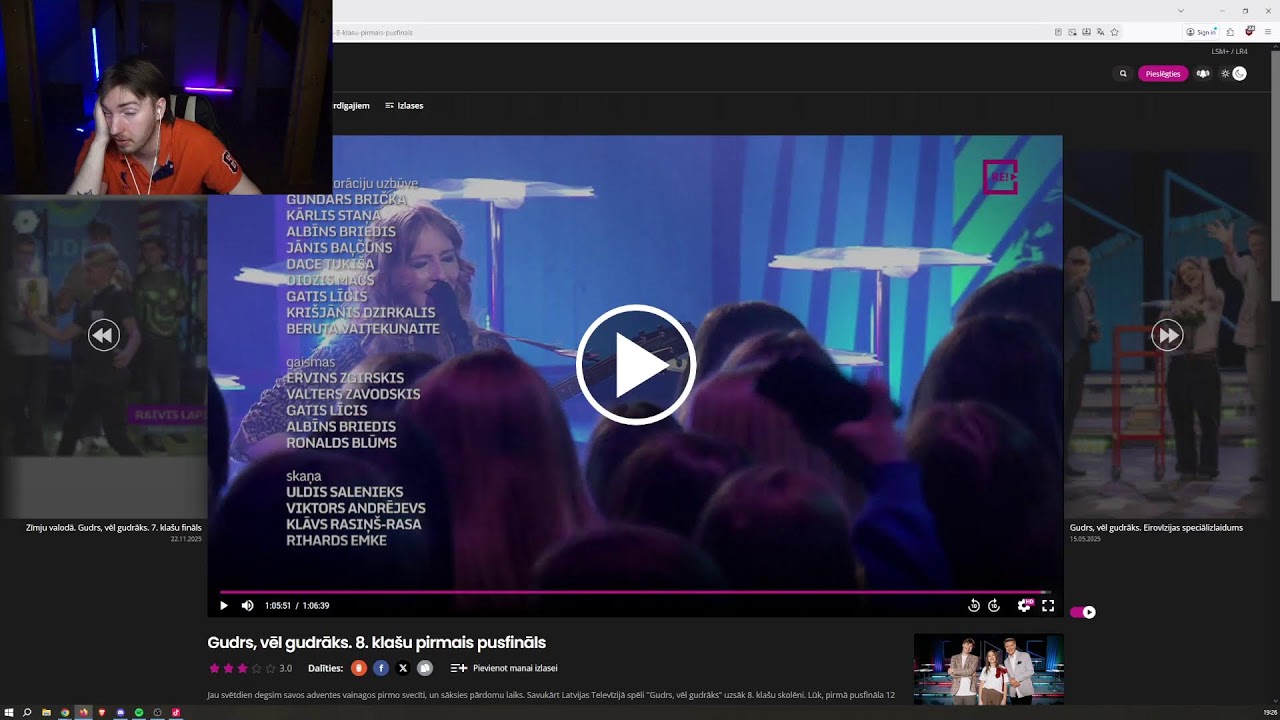Image resolution: width=1280 pixels, height=720 pixels.
Task: Open Chrome from the taskbar
Action: pos(65,712)
